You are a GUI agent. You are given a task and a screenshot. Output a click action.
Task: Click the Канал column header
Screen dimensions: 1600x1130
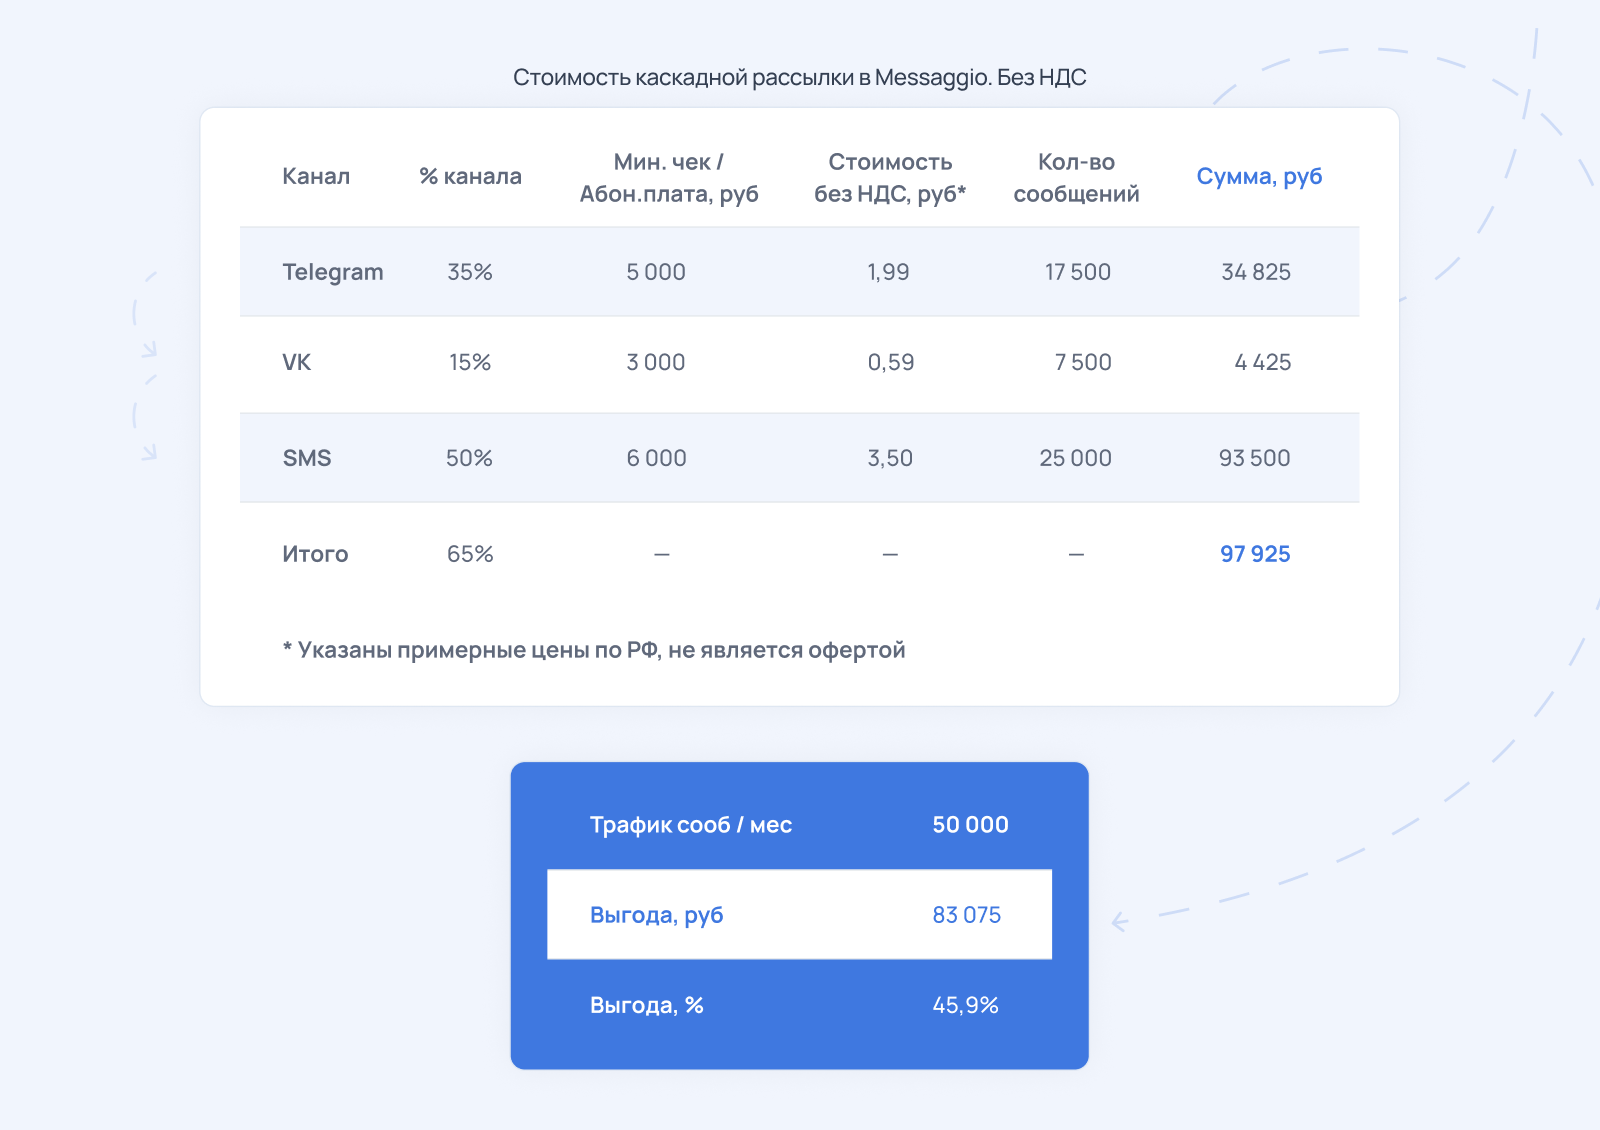click(316, 176)
